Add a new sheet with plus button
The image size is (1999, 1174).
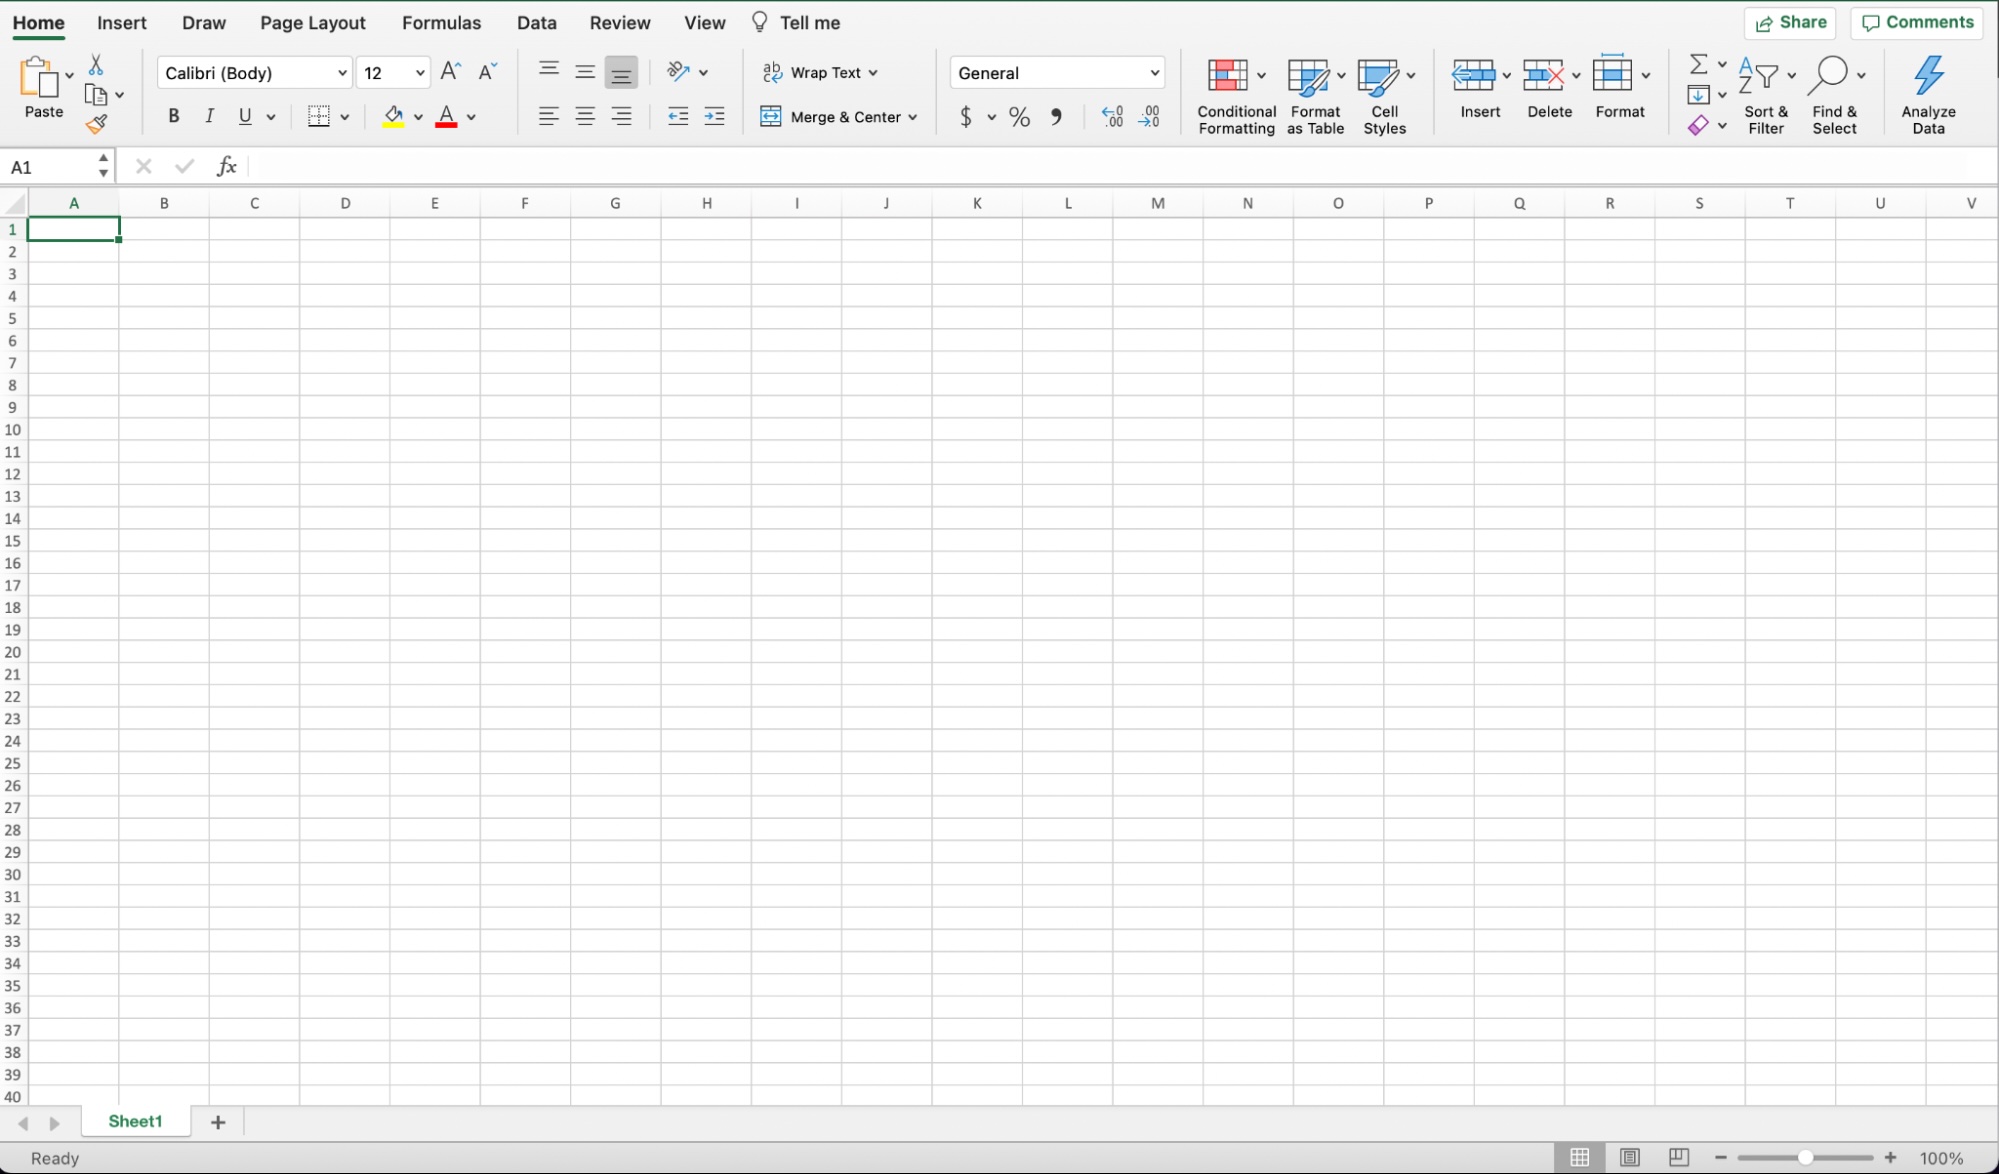(x=218, y=1122)
